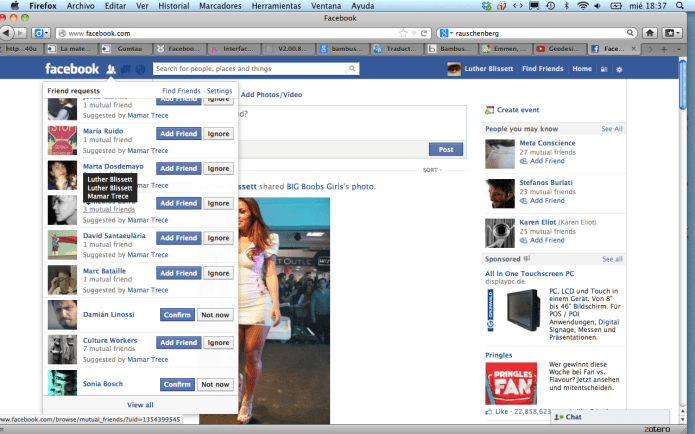This screenshot has width=695, height=434.
Task: Click the search magnifier in Facebook search bar
Action: pos(352,69)
